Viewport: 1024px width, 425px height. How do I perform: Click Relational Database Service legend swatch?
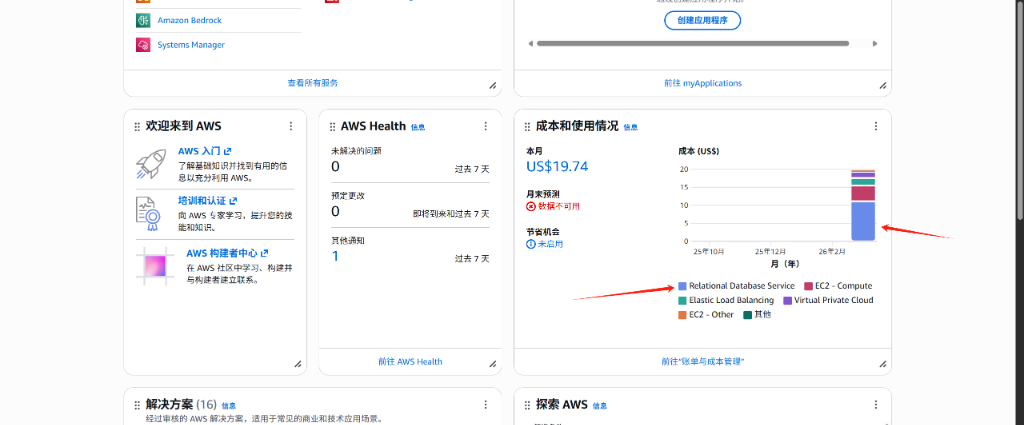(682, 286)
